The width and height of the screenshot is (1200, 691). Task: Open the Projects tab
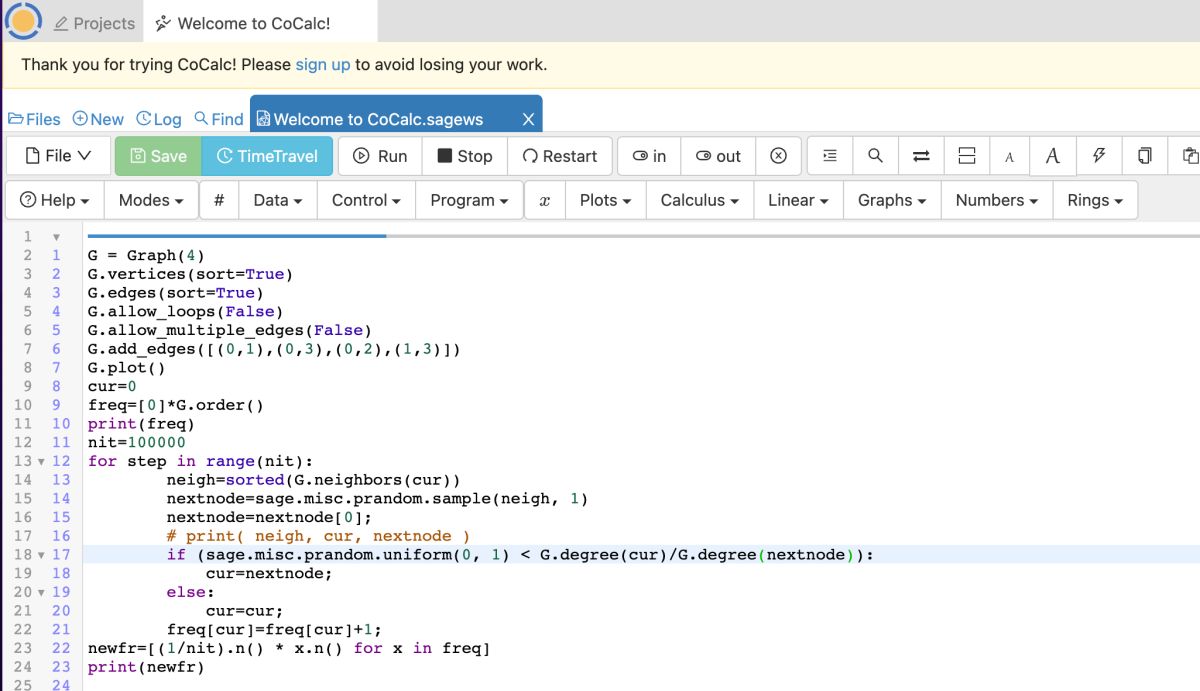[x=94, y=23]
